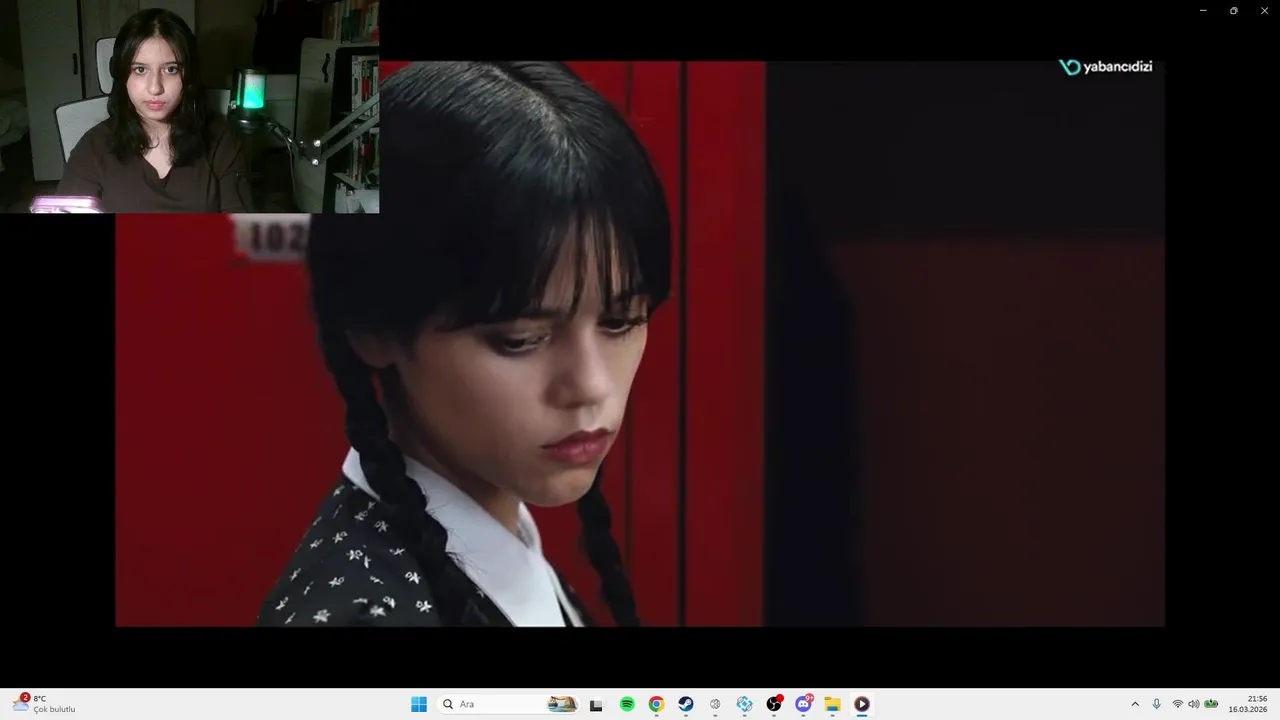
Task: Click the battery status icon
Action: (1211, 704)
